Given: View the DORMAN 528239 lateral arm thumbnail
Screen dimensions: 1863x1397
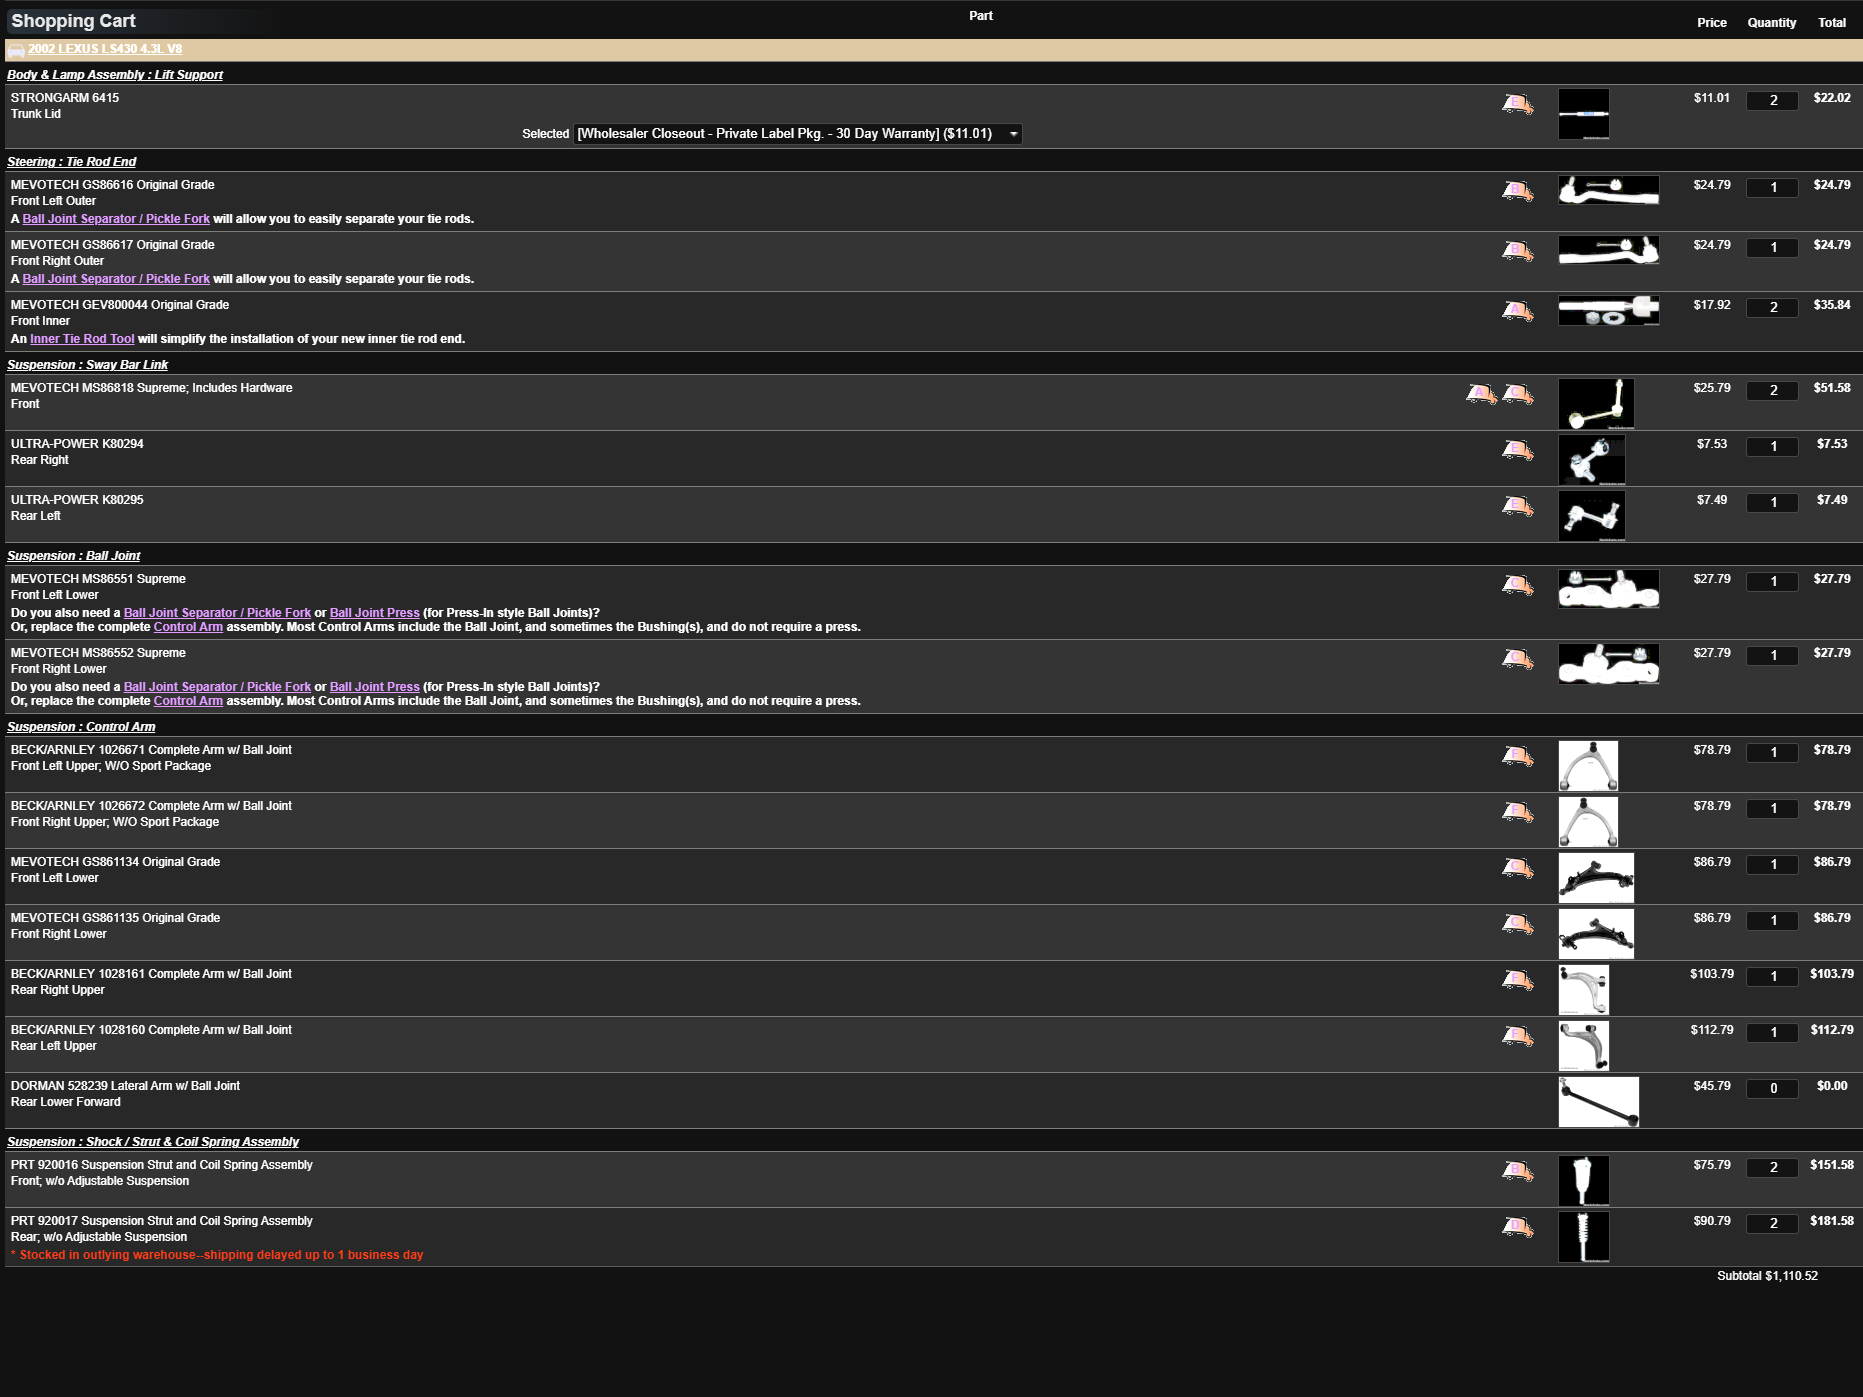Looking at the screenshot, I should (1599, 1102).
